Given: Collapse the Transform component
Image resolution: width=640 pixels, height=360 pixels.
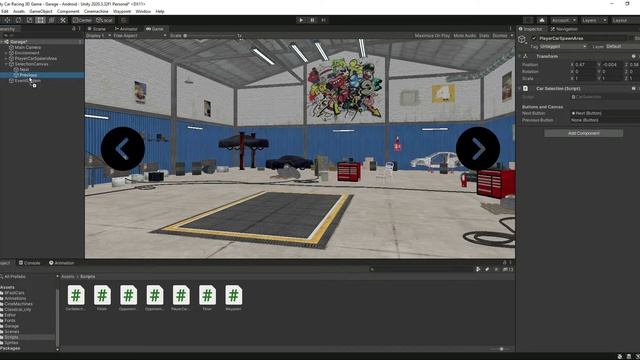Looking at the screenshot, I should pos(520,56).
